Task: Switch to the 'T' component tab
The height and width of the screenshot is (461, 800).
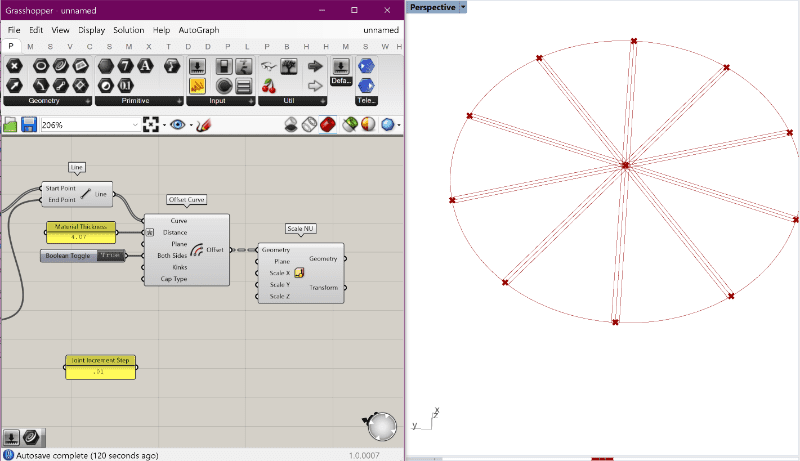Action: pos(168,46)
